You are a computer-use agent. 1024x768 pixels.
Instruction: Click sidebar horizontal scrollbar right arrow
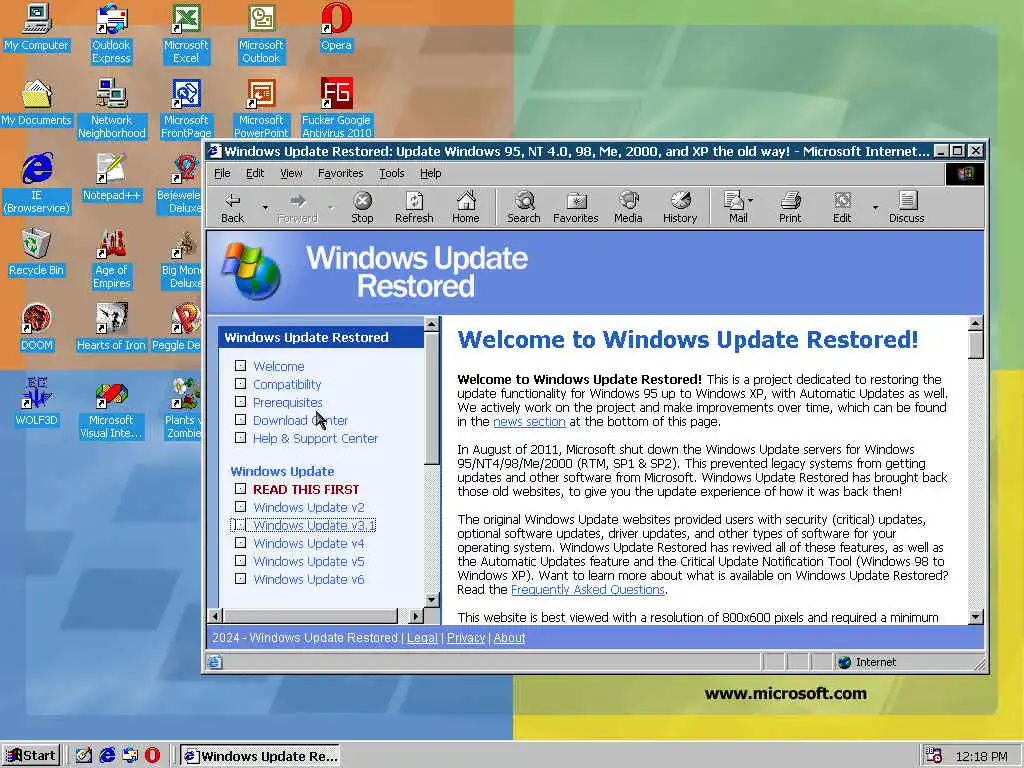click(x=416, y=615)
